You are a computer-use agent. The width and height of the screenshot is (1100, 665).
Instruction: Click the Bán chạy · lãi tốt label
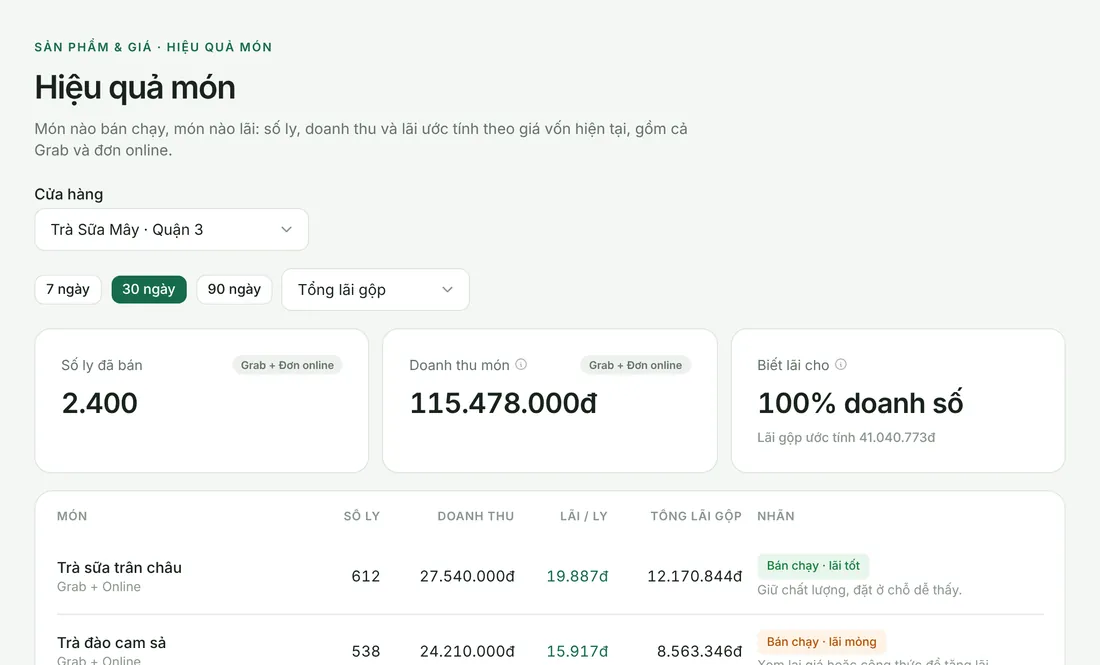click(x=813, y=566)
